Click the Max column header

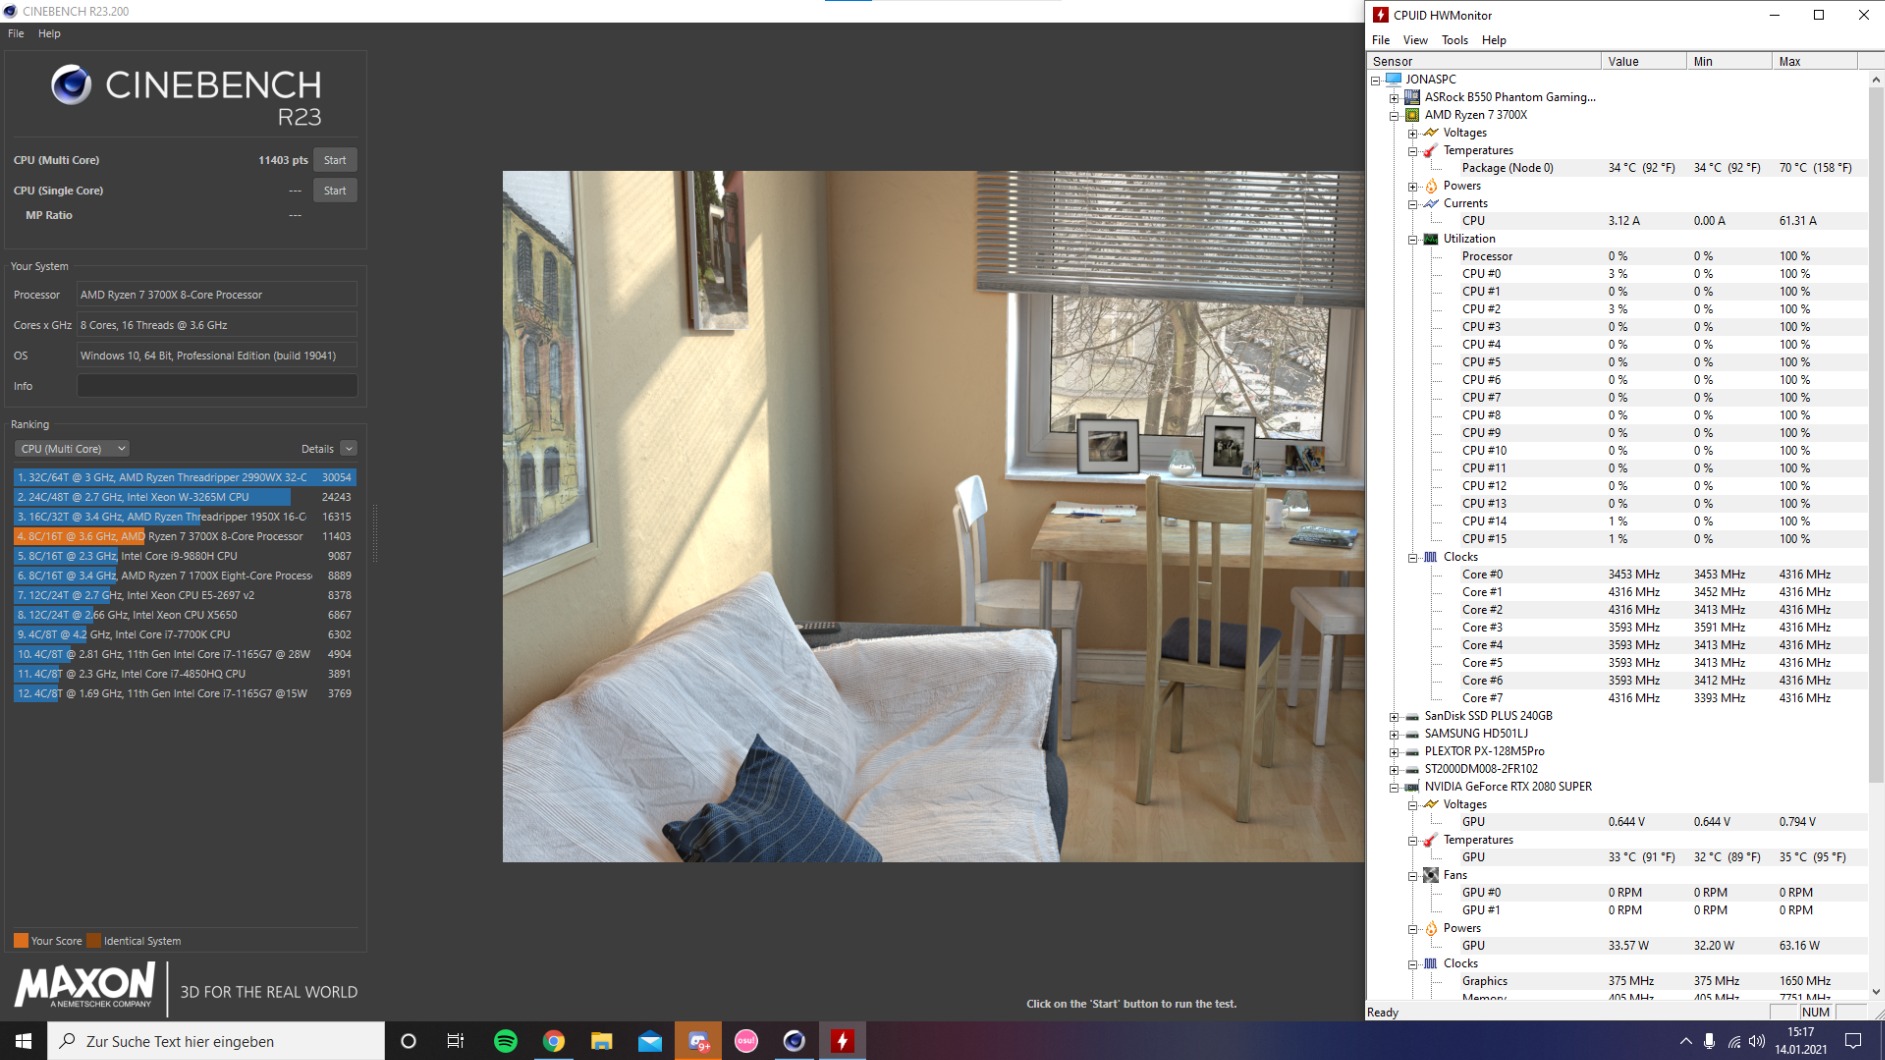click(1814, 61)
